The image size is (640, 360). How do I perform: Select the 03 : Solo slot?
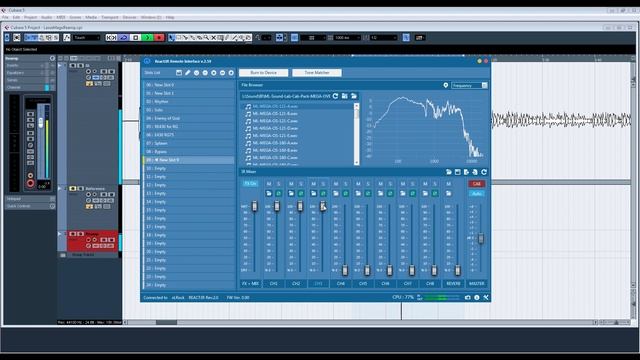click(x=189, y=110)
